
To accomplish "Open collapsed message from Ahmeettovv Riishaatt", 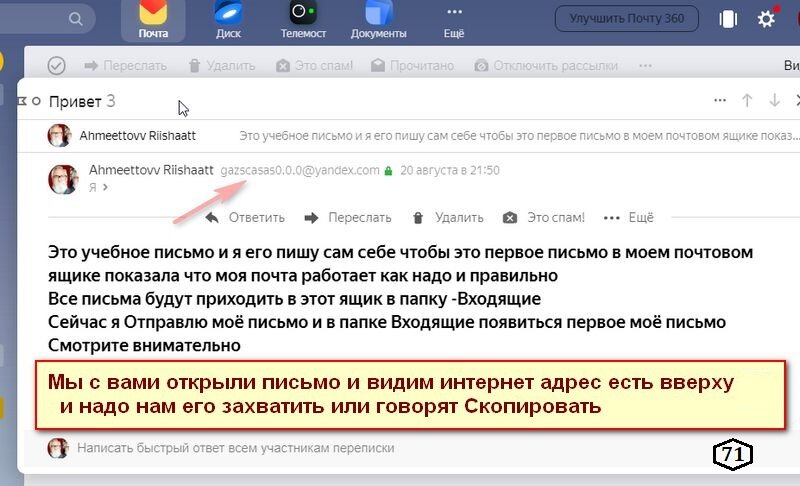I will click(x=408, y=136).
